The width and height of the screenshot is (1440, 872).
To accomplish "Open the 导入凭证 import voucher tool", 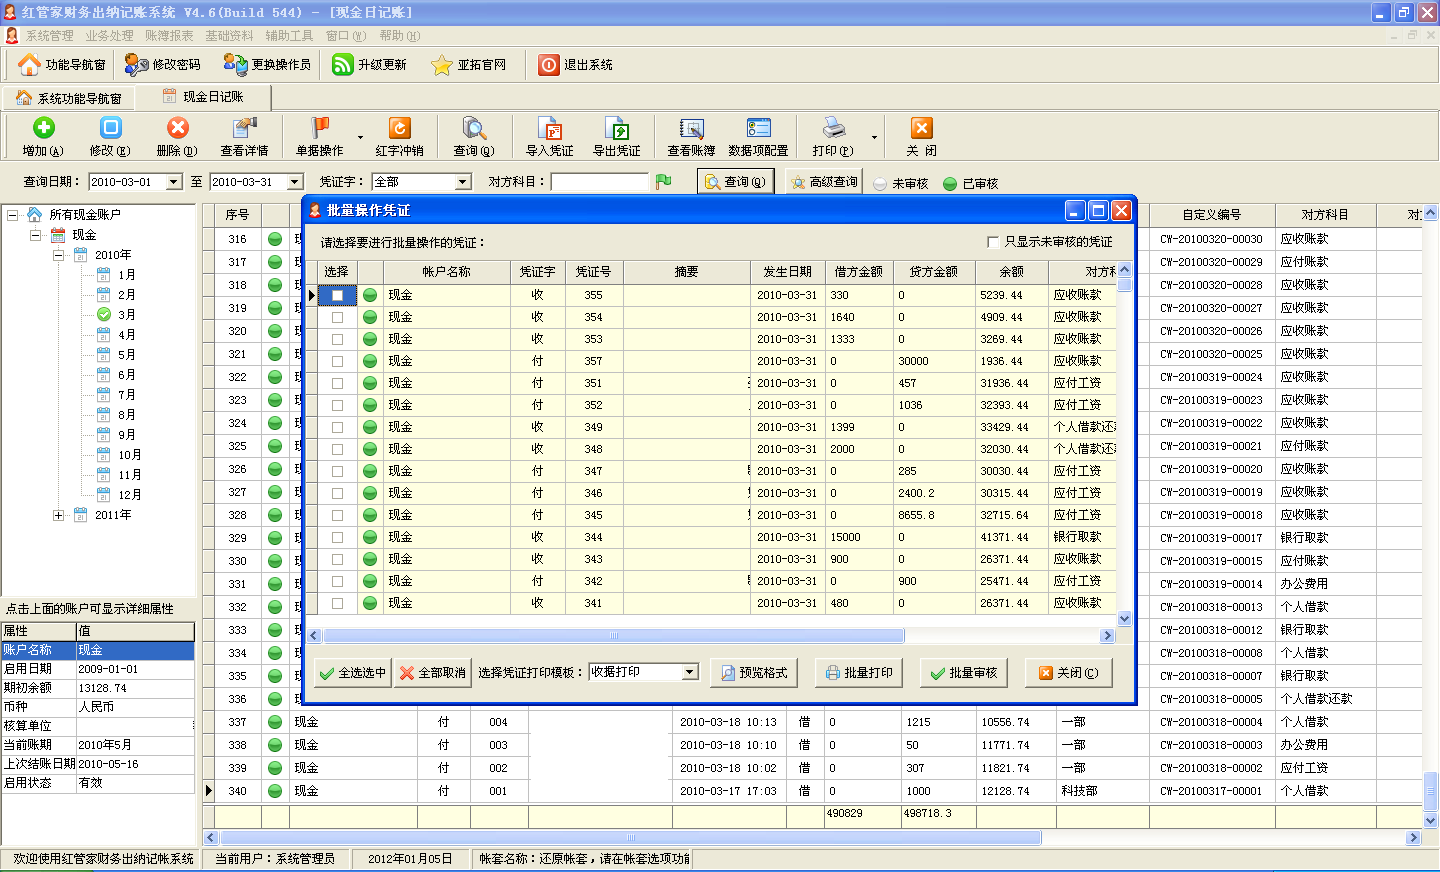I will (x=549, y=128).
